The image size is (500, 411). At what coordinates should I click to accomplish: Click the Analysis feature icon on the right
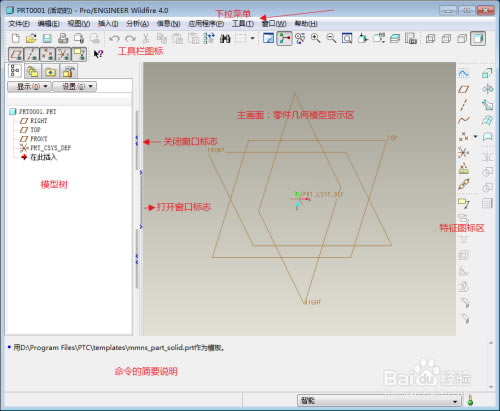point(464,169)
